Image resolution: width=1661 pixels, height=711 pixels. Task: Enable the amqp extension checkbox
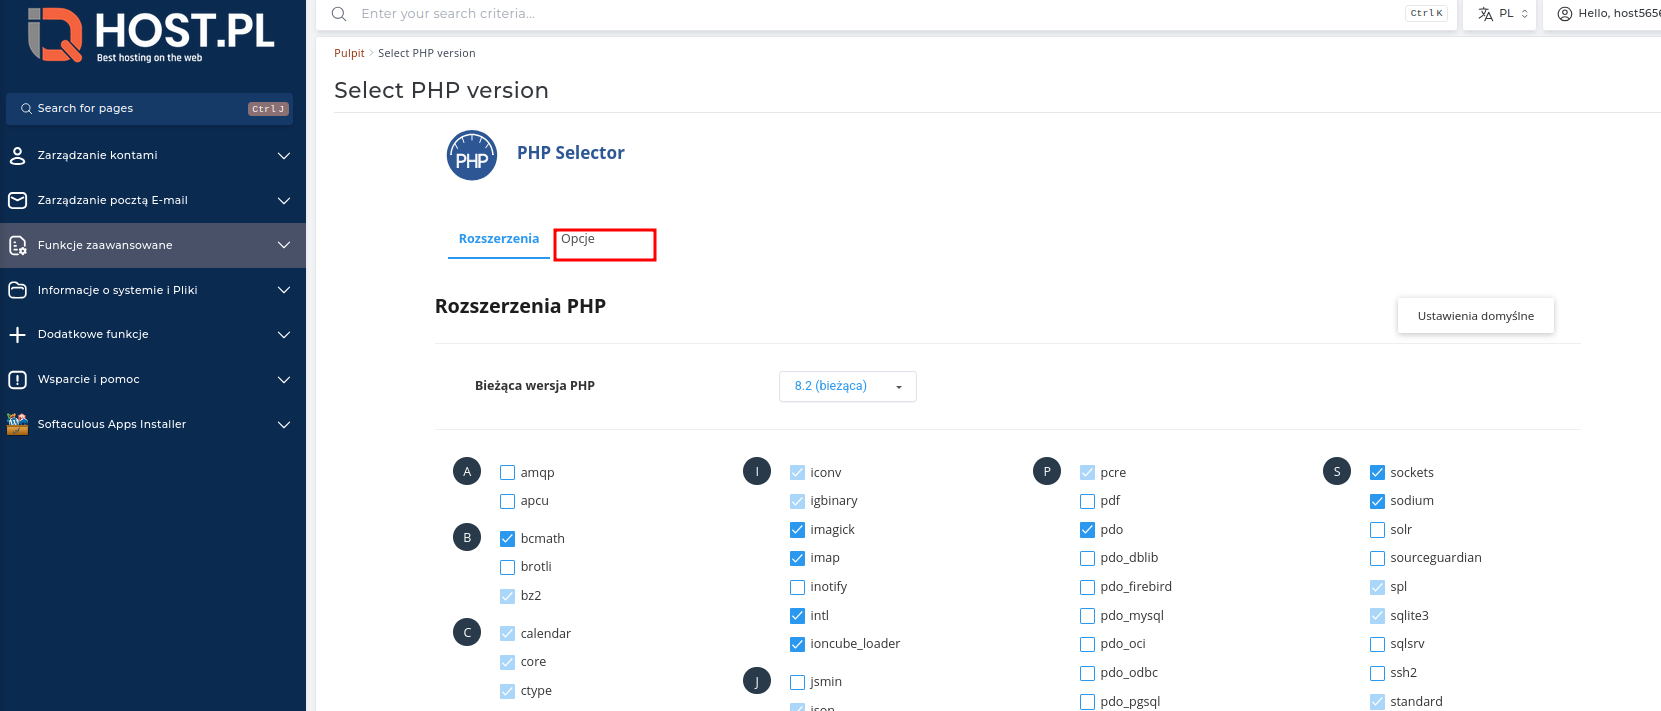pos(507,472)
